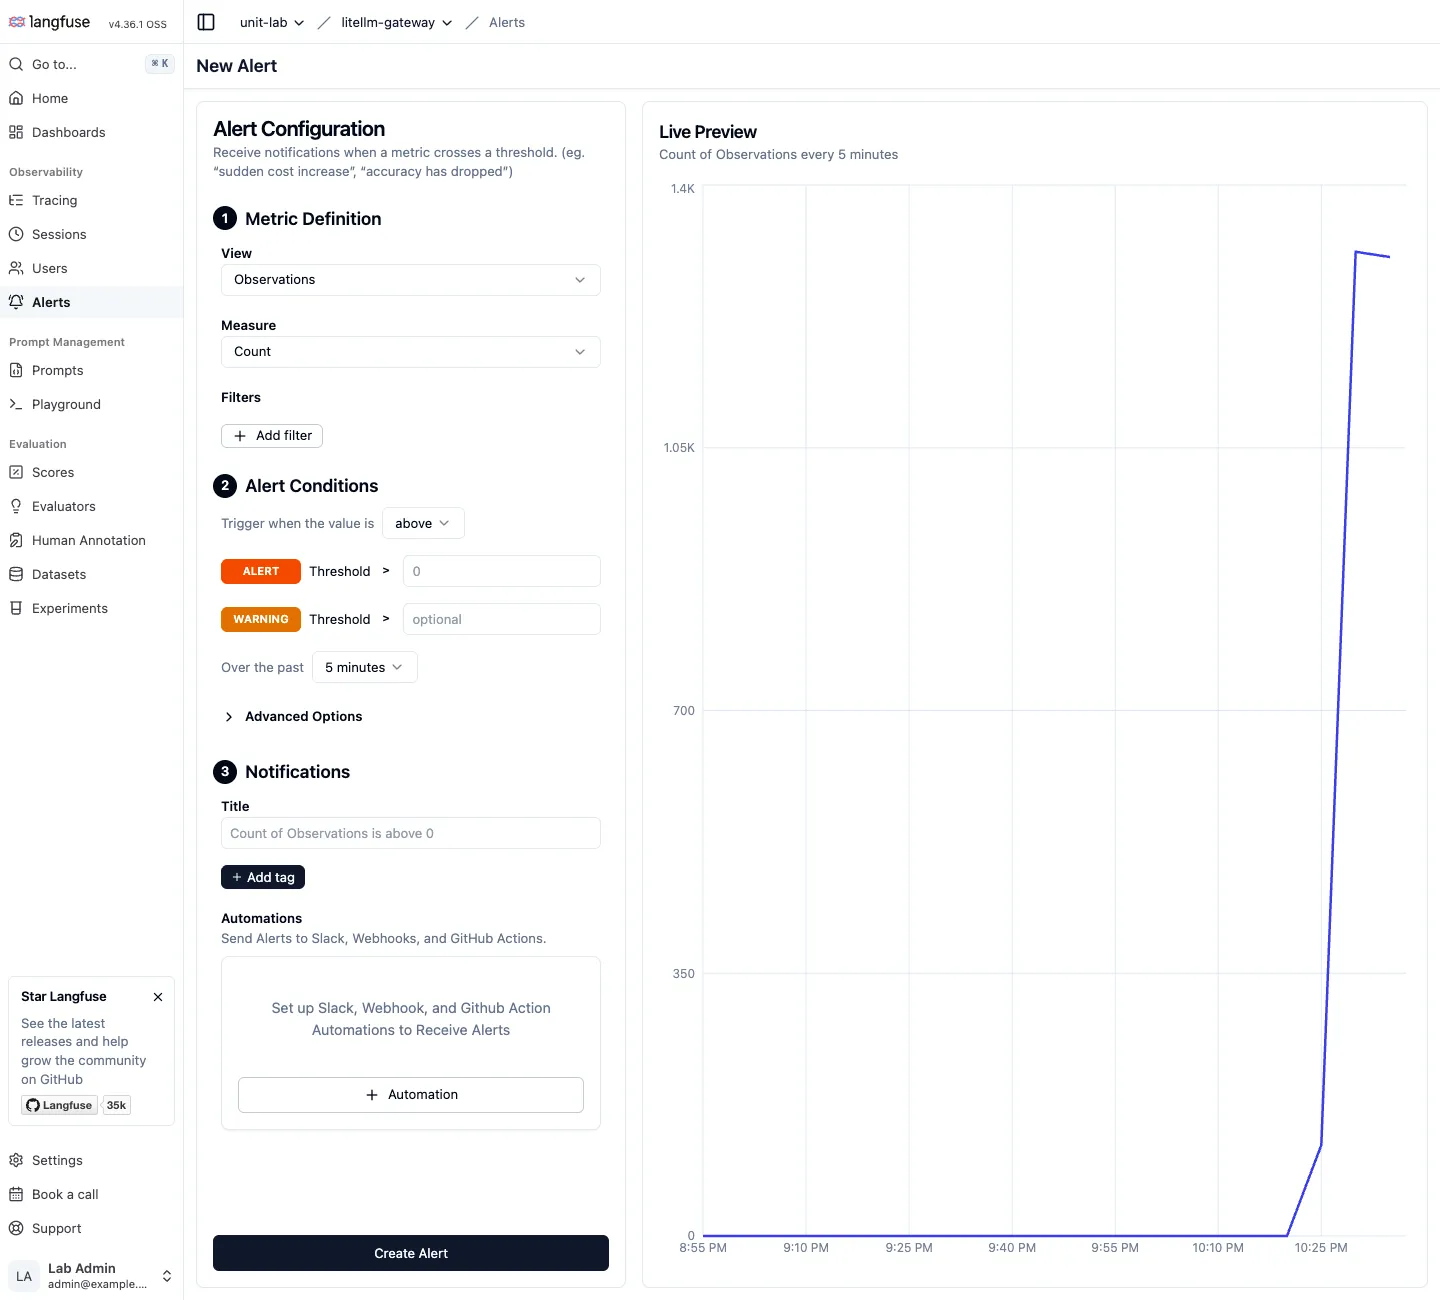The image size is (1440, 1300).
Task: Expand Advanced Options section
Action: tap(292, 716)
